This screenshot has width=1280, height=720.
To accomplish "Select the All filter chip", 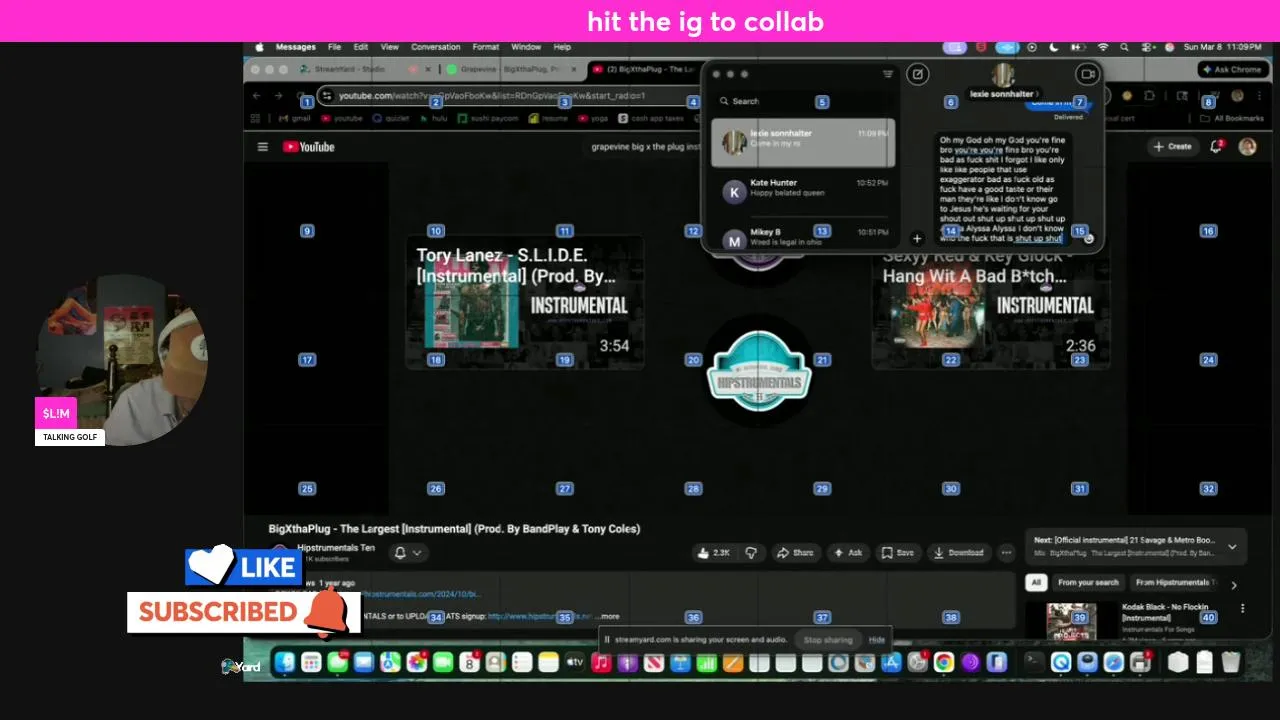I will 1036,583.
